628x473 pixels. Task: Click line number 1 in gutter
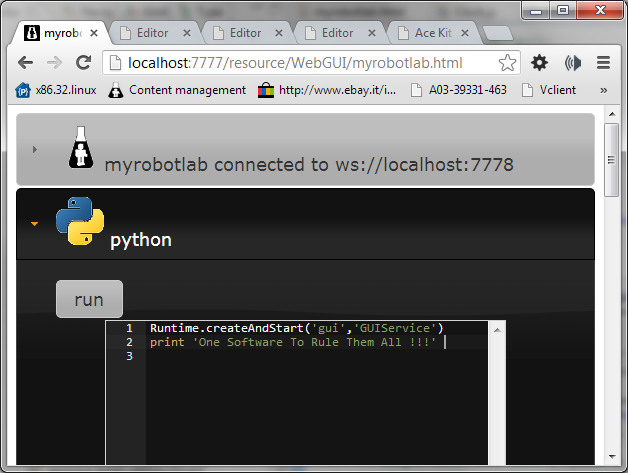click(129, 328)
